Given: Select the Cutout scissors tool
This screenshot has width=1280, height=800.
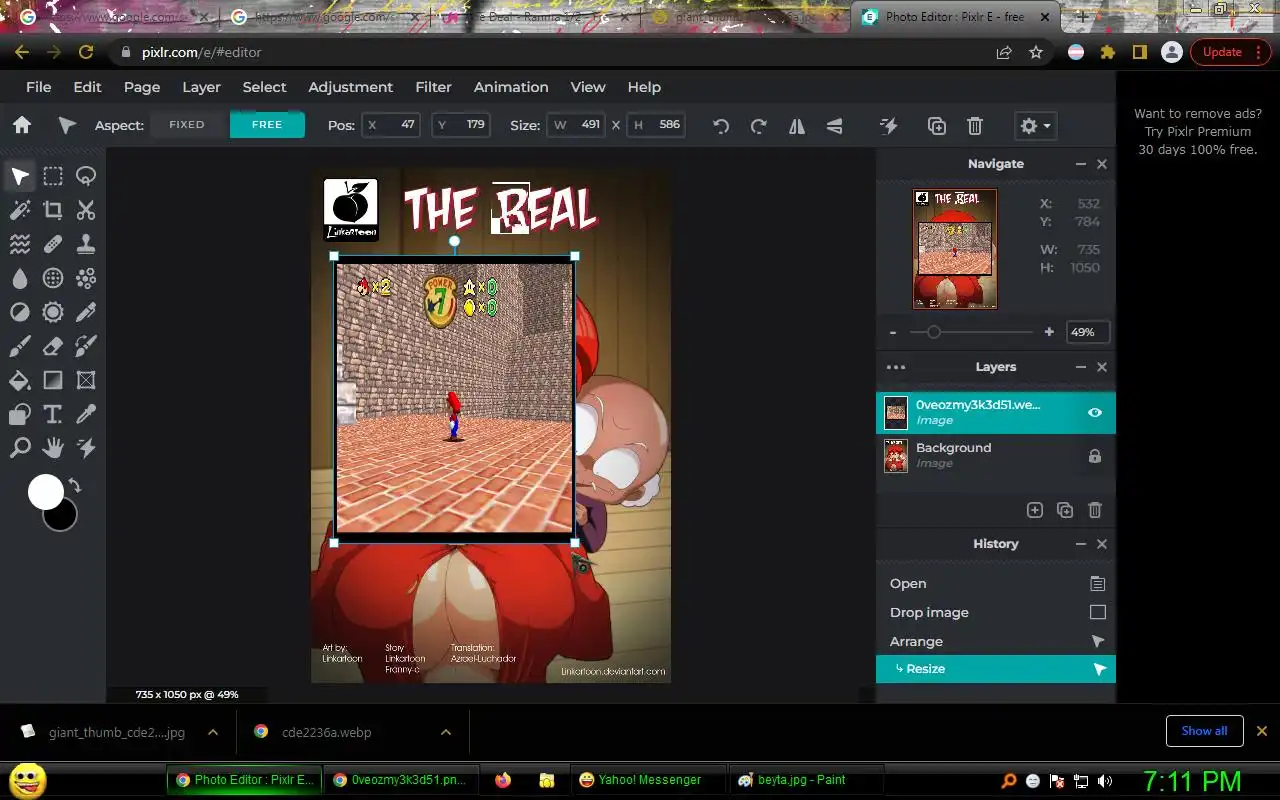Looking at the screenshot, I should point(86,210).
